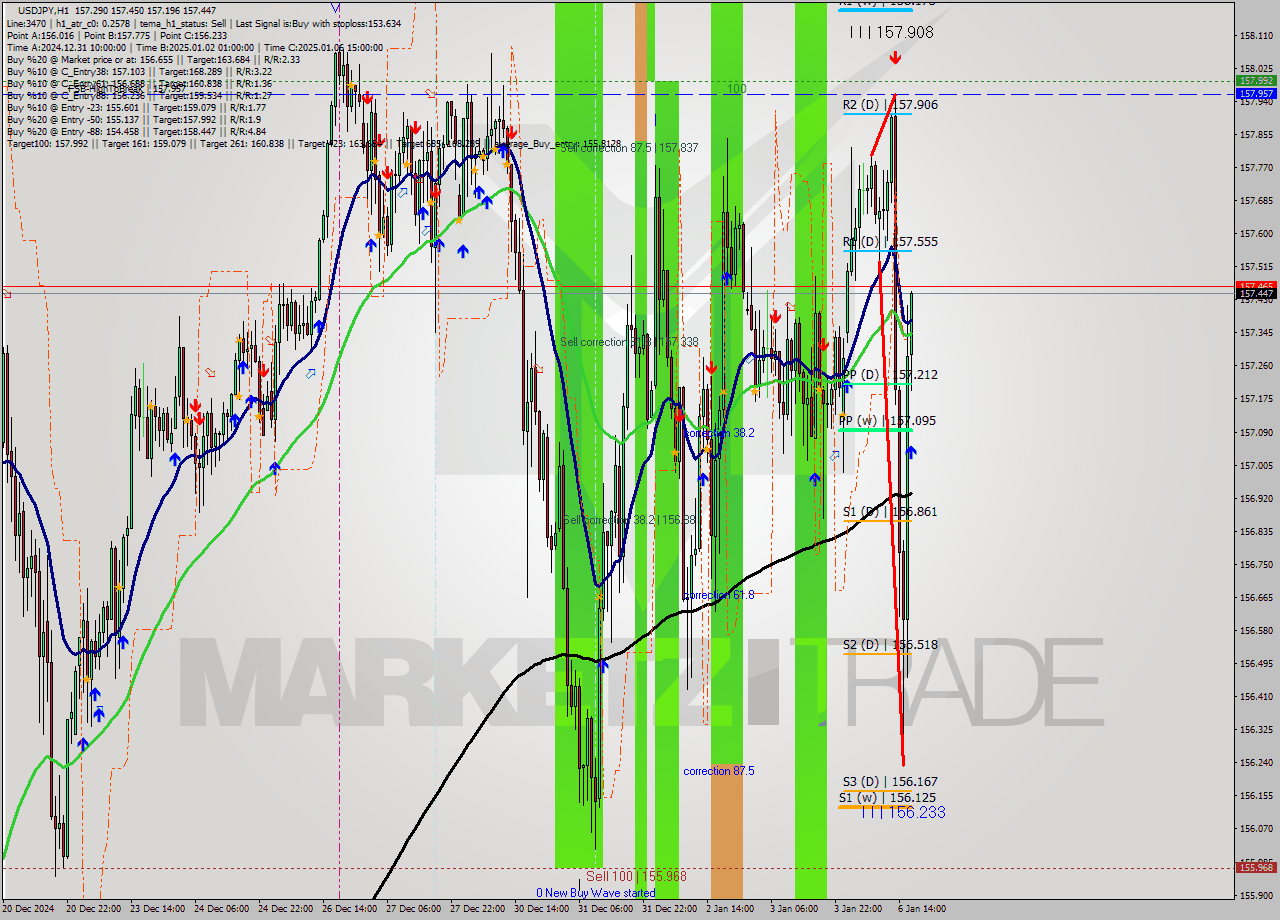The height and width of the screenshot is (920, 1280).
Task: Click 158.110 on the price scale
Action: [1256, 35]
